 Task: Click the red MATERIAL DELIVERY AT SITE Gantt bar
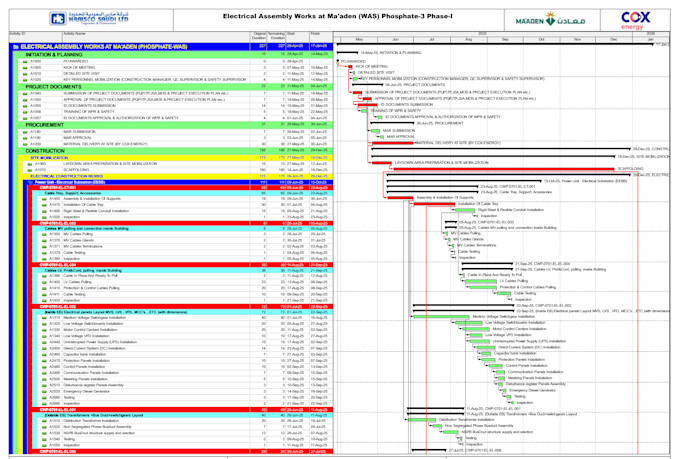392,143
